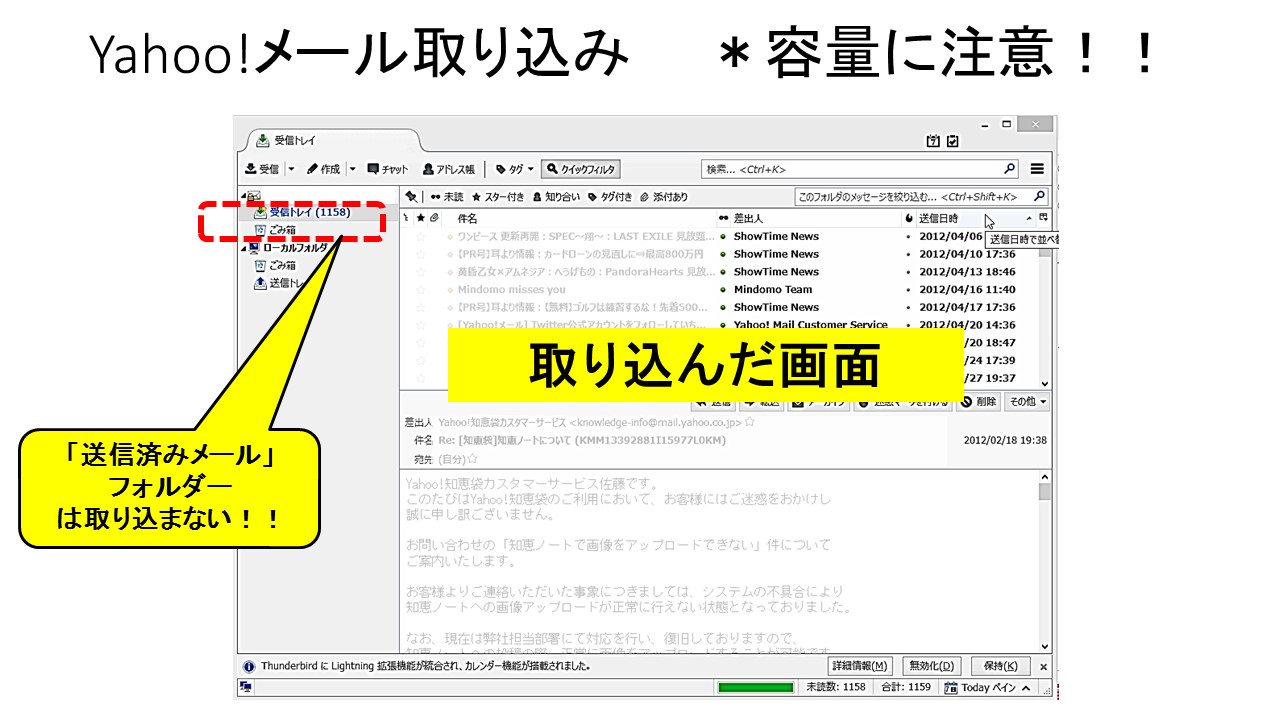Click the star beside the sender address
The height and width of the screenshot is (720, 1280).
tap(749, 422)
